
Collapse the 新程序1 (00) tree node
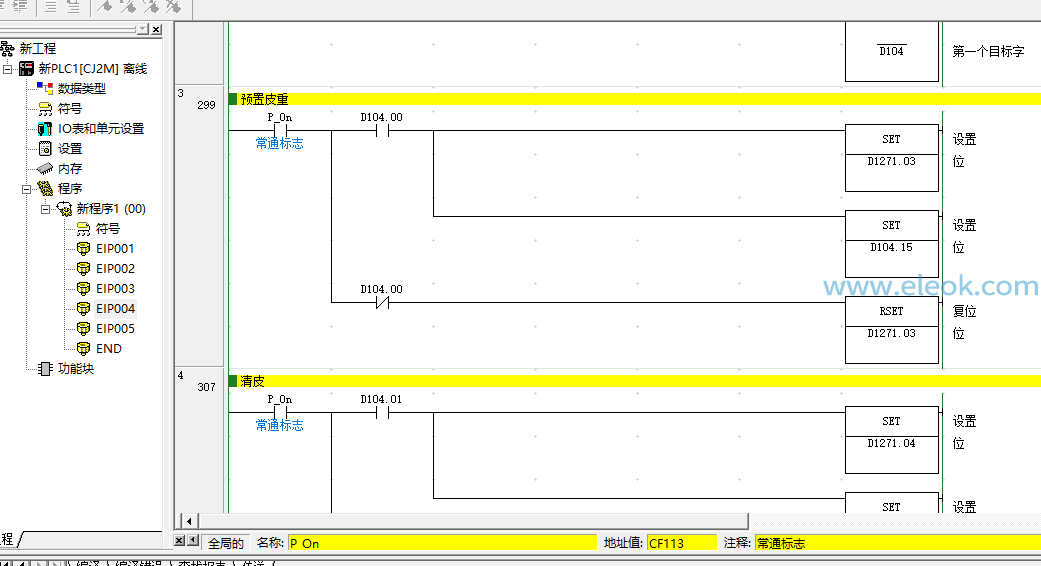point(45,209)
